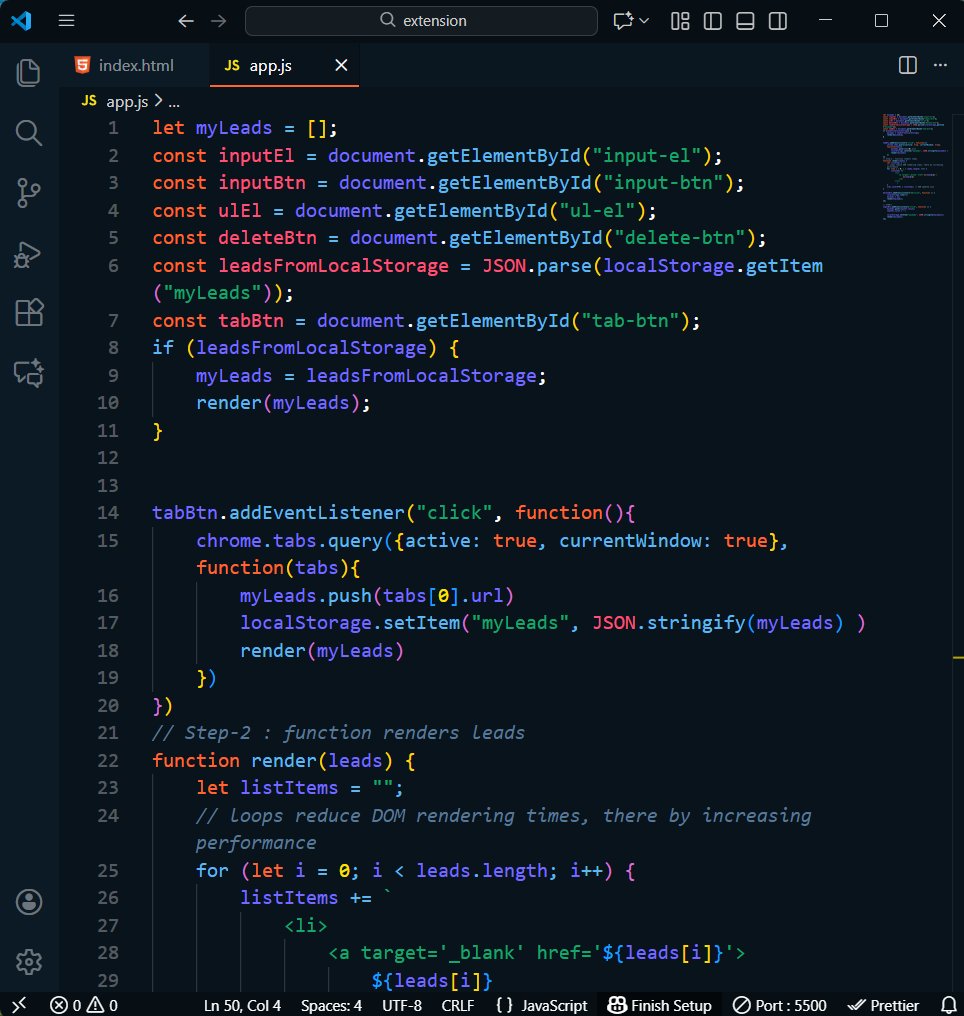Open the Extensions view
This screenshot has width=964, height=1016.
pyautogui.click(x=29, y=313)
